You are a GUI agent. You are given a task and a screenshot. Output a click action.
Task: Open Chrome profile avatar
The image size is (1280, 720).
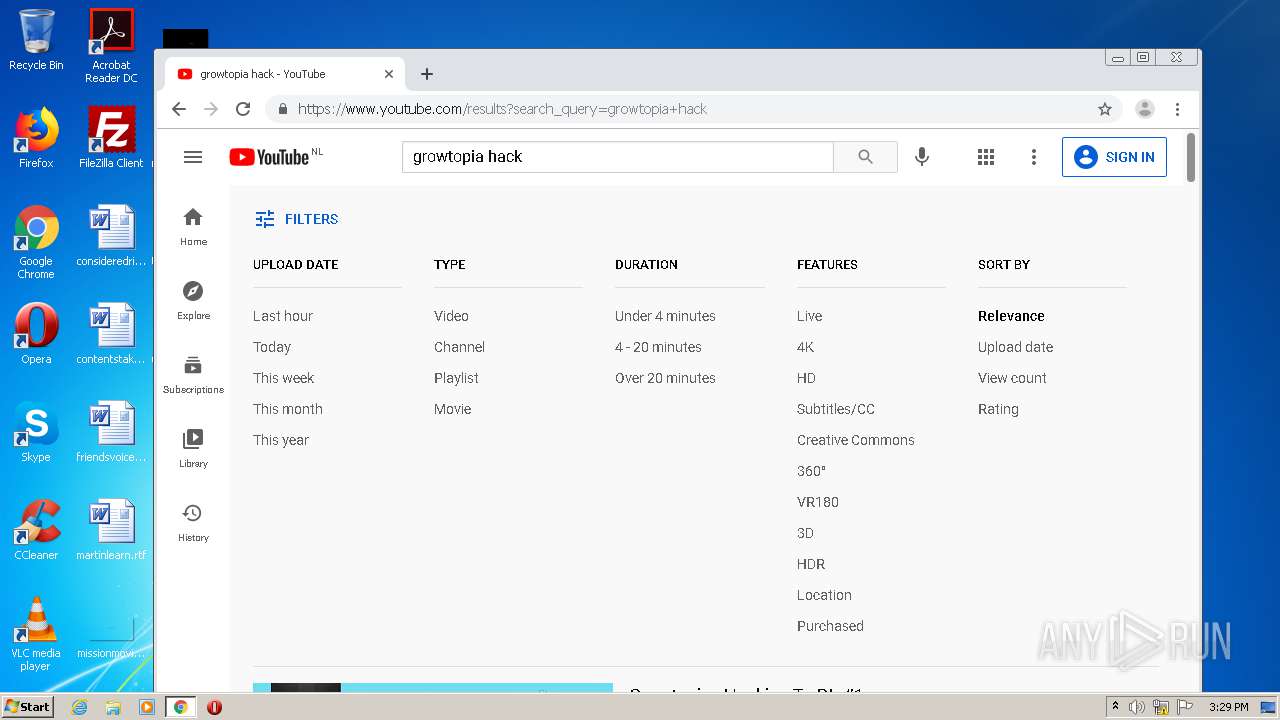(1145, 109)
